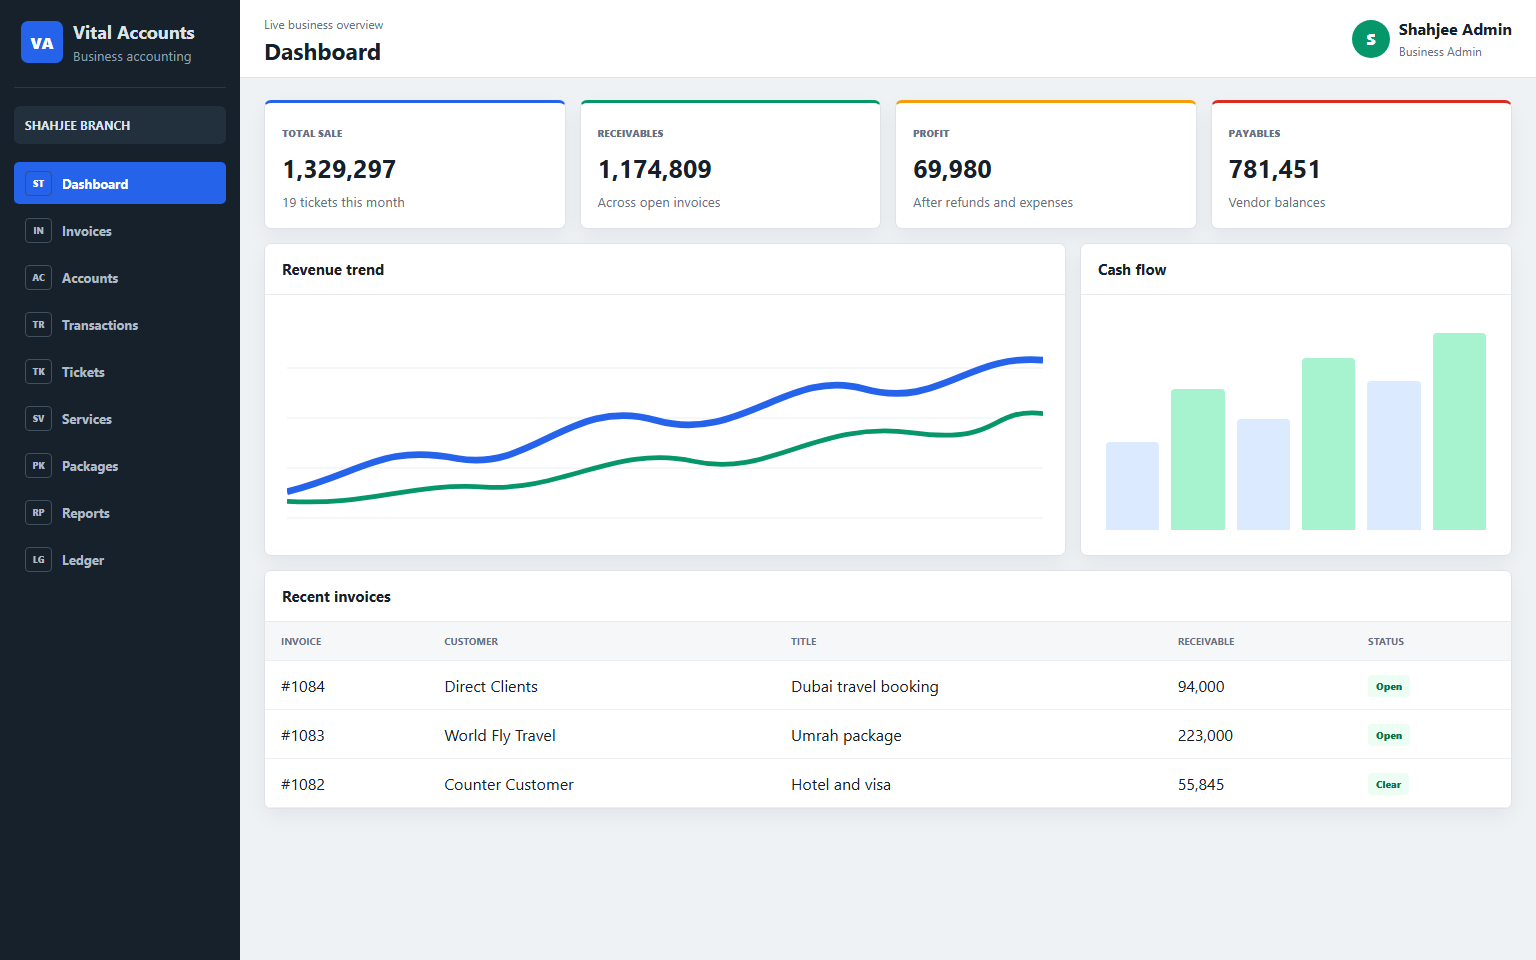Click receivable amount 94,000
The height and width of the screenshot is (960, 1536).
[1201, 686]
